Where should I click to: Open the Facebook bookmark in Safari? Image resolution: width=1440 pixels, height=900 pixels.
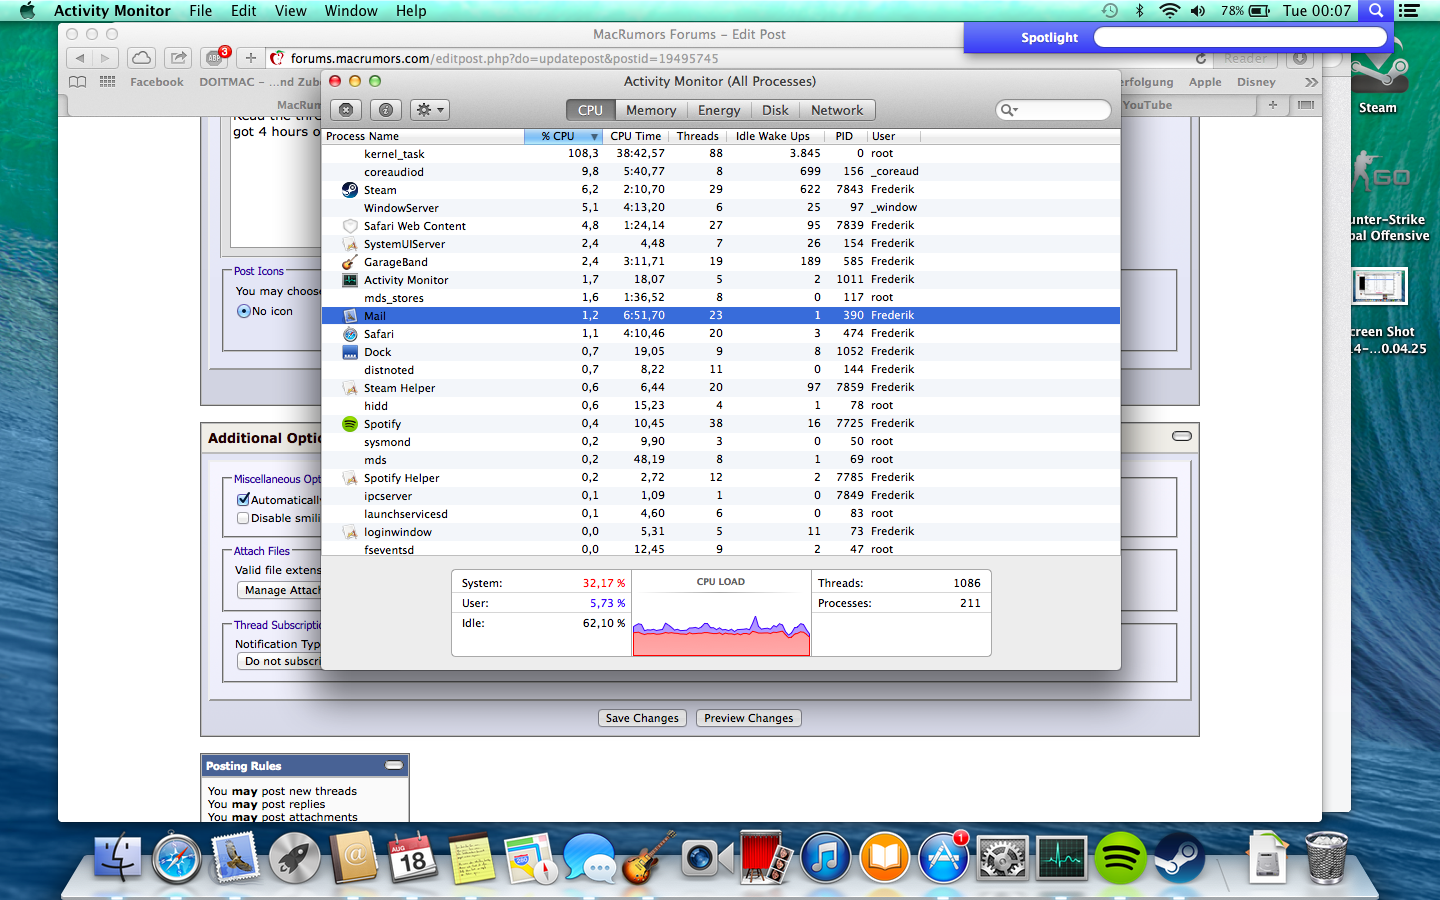(157, 82)
